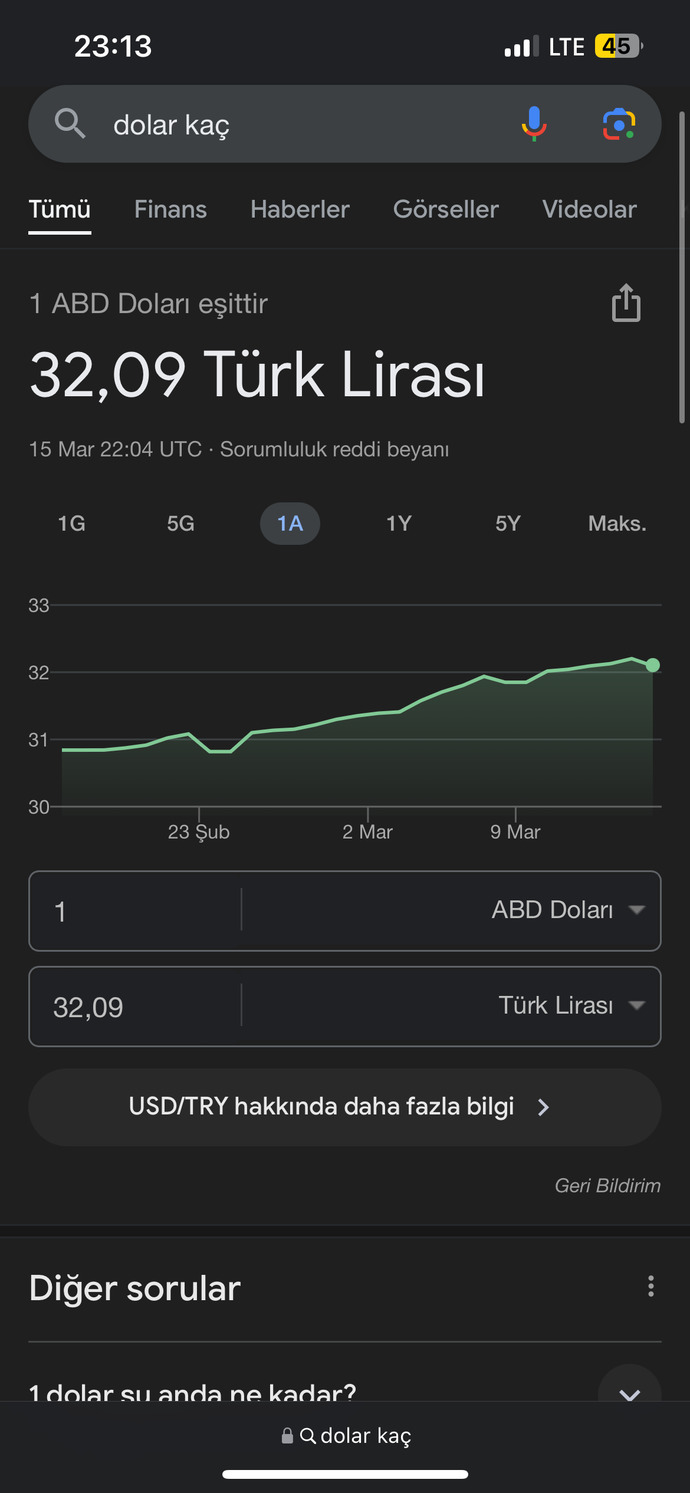The width and height of the screenshot is (690, 1493).
Task: Tap the search magnifier icon
Action: click(70, 124)
